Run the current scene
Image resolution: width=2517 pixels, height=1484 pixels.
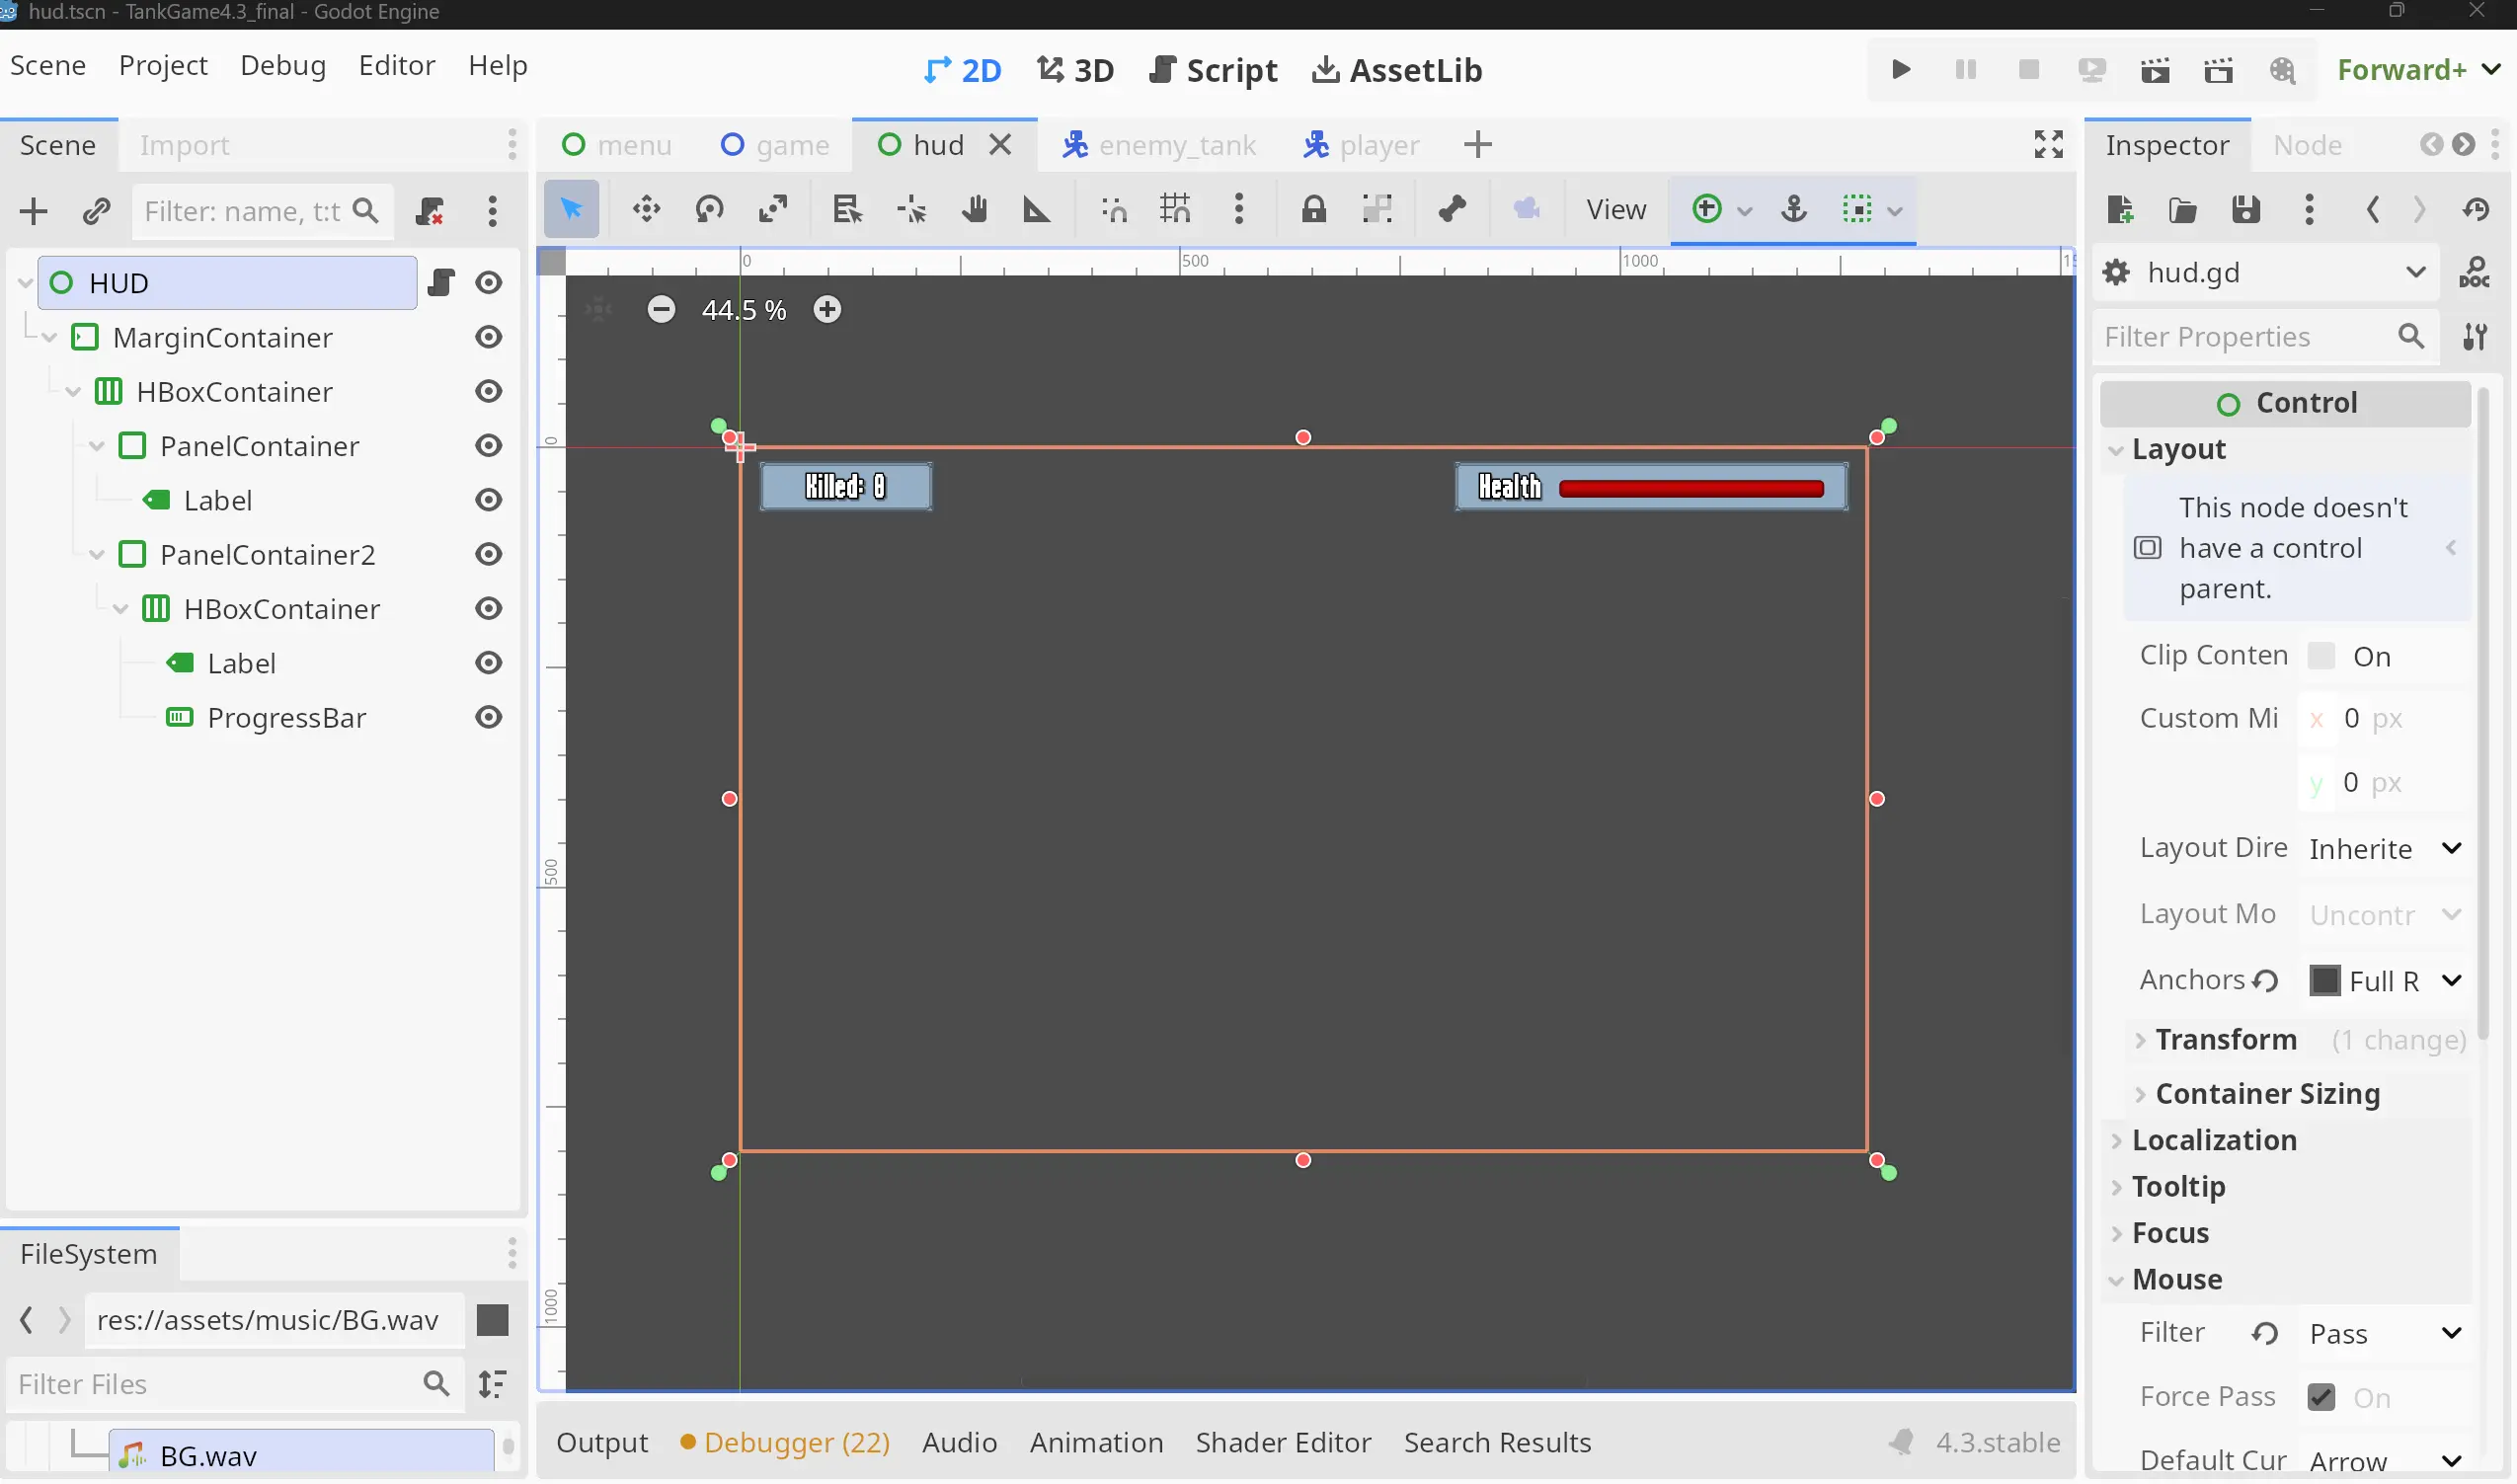[x=2155, y=69]
